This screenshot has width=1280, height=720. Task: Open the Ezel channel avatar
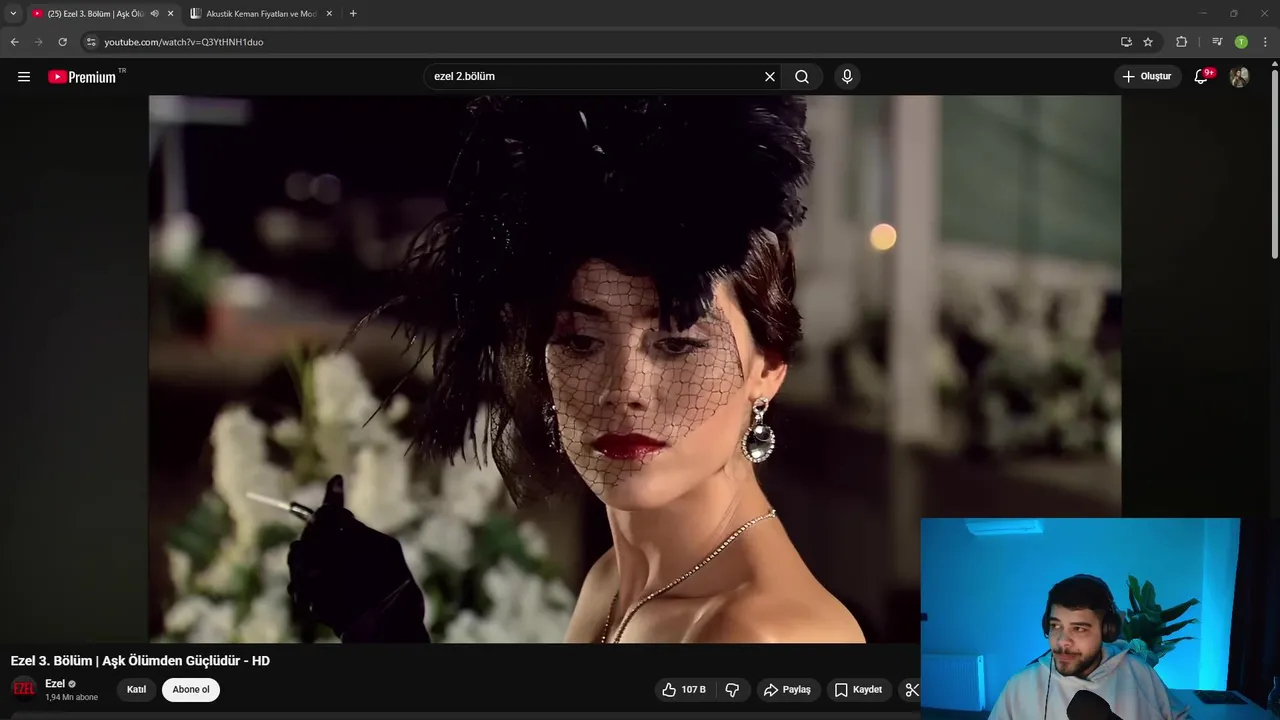pyautogui.click(x=23, y=689)
